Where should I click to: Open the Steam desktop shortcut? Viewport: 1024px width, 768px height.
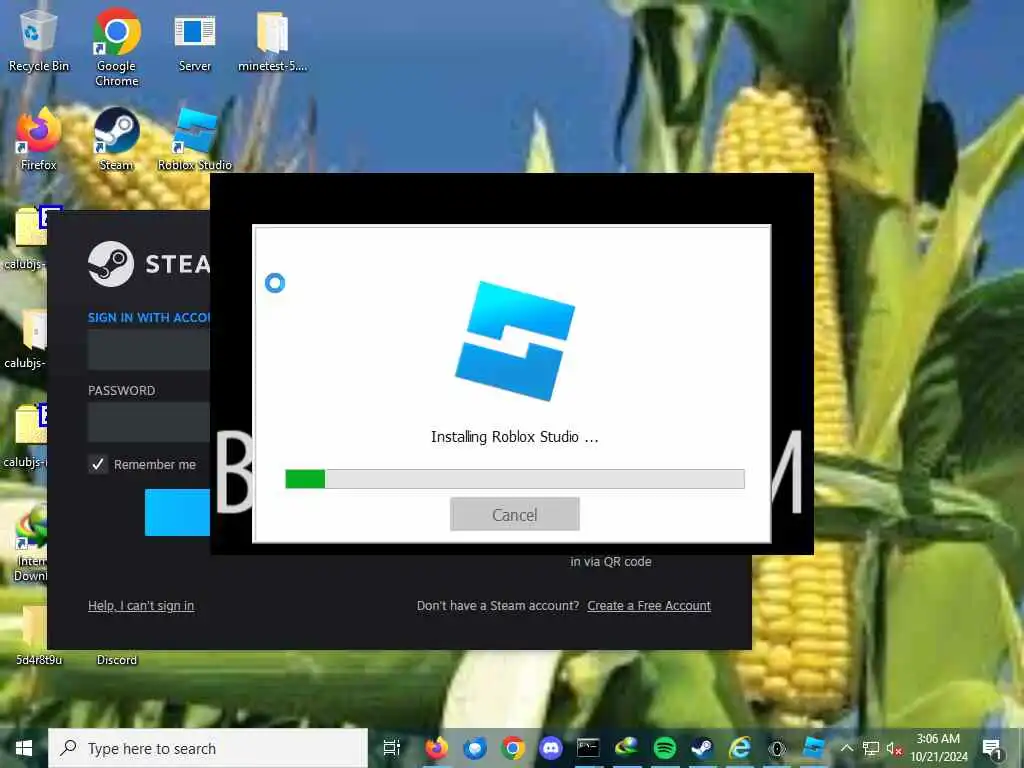[x=116, y=140]
